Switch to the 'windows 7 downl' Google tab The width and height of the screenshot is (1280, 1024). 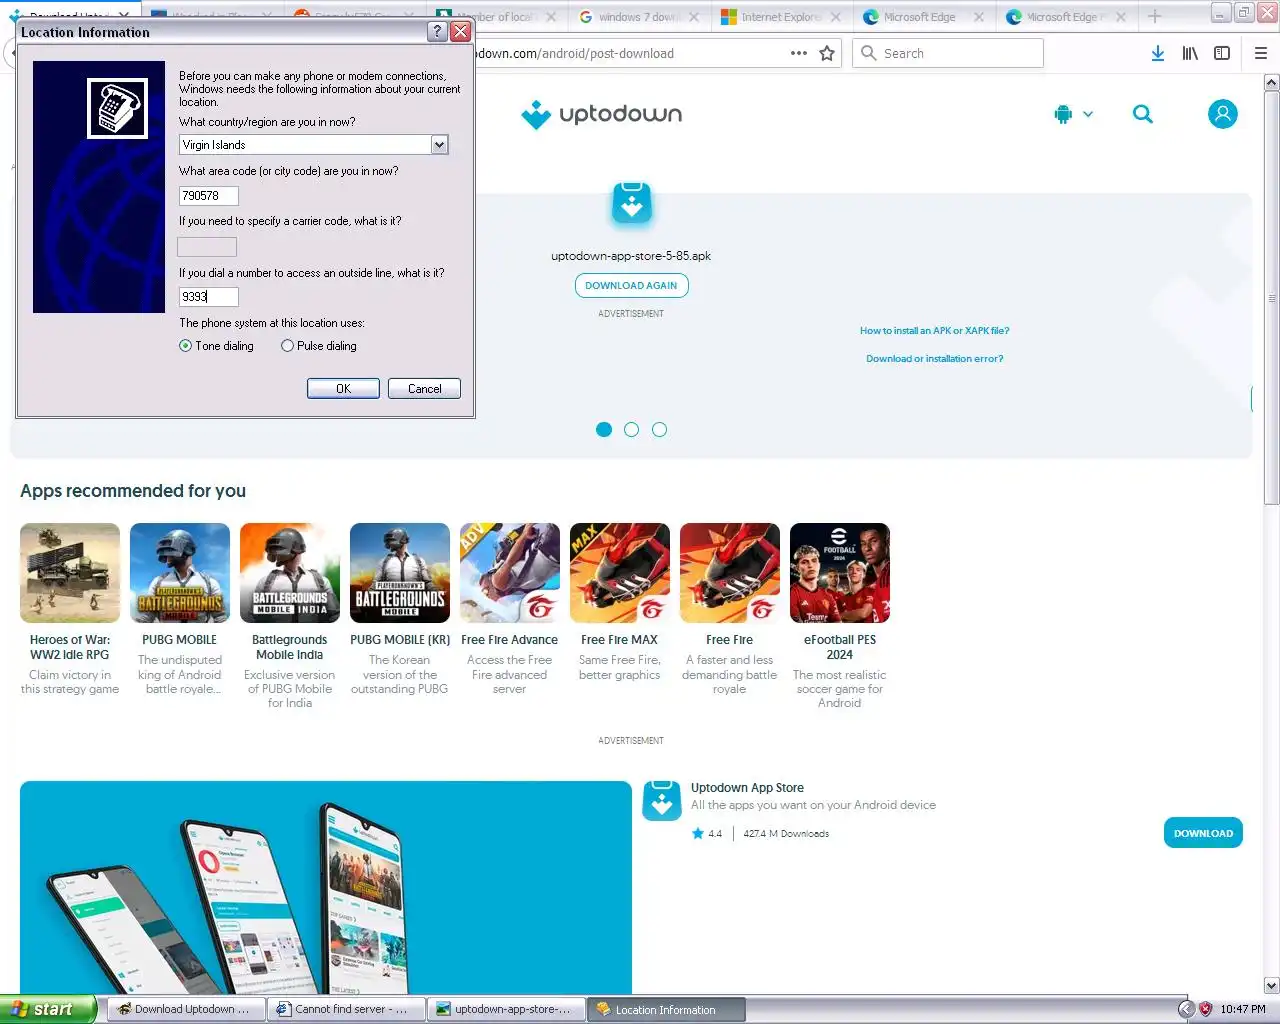pos(641,17)
